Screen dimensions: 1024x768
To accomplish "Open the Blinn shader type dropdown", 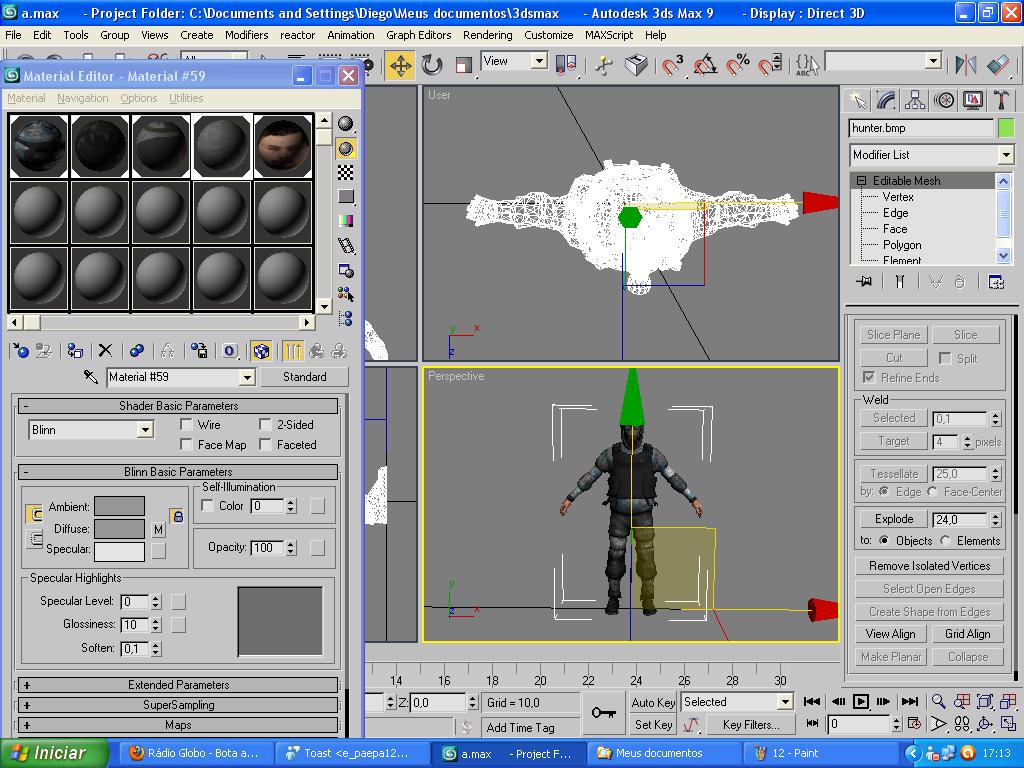I will click(144, 430).
